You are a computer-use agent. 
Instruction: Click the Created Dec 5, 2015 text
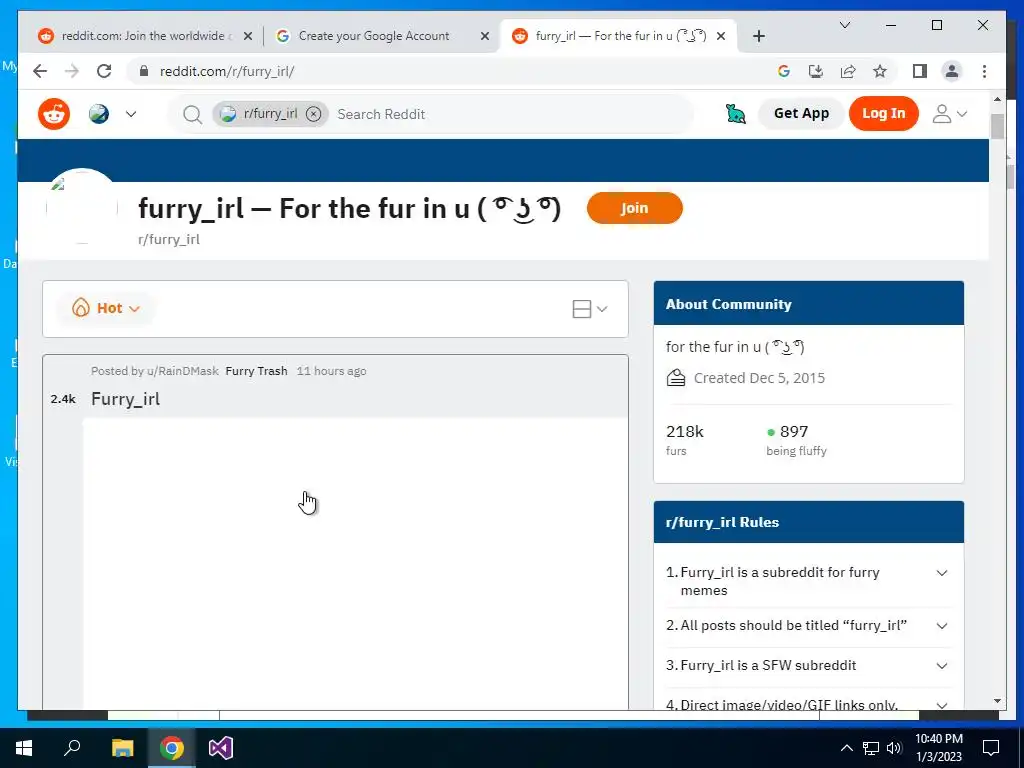[x=759, y=378]
